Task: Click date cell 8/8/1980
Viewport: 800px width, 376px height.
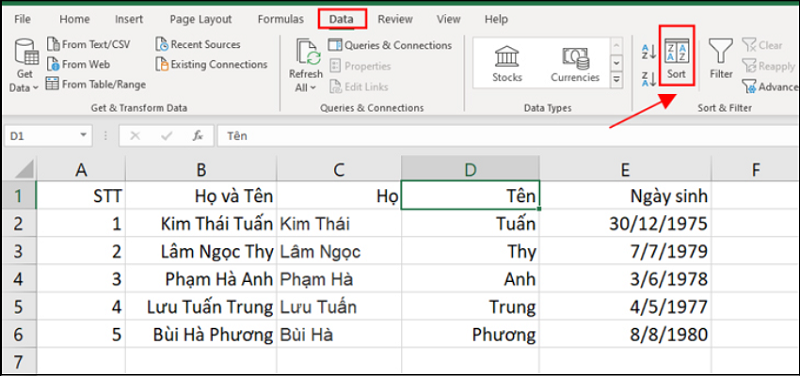Action: (x=626, y=334)
